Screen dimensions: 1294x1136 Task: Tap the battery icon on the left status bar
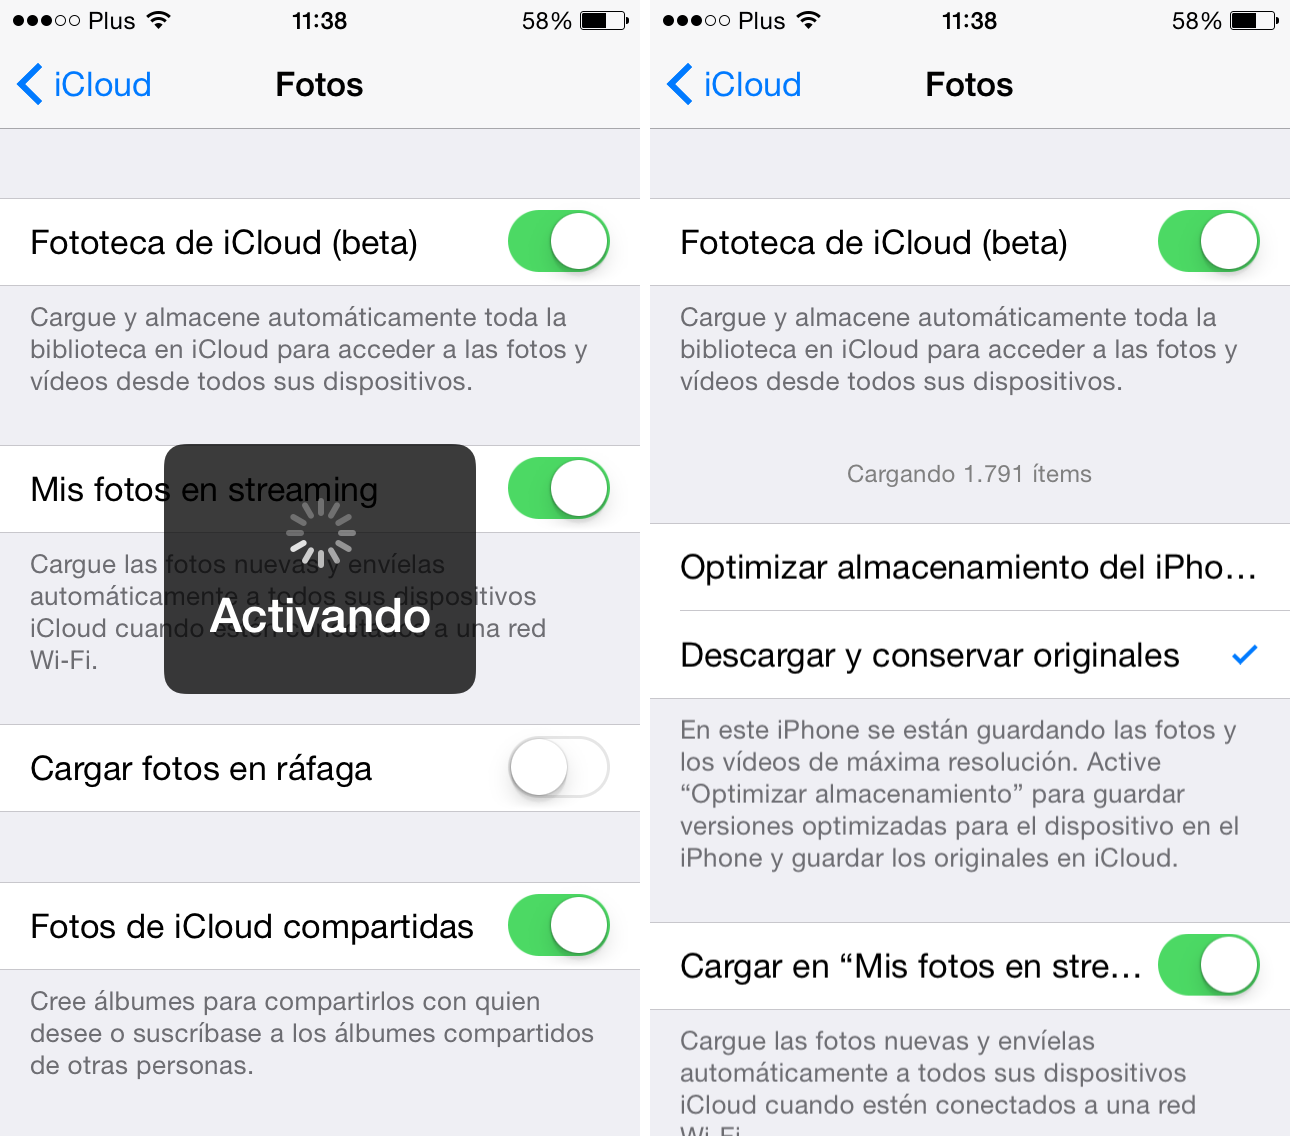pyautogui.click(x=605, y=20)
